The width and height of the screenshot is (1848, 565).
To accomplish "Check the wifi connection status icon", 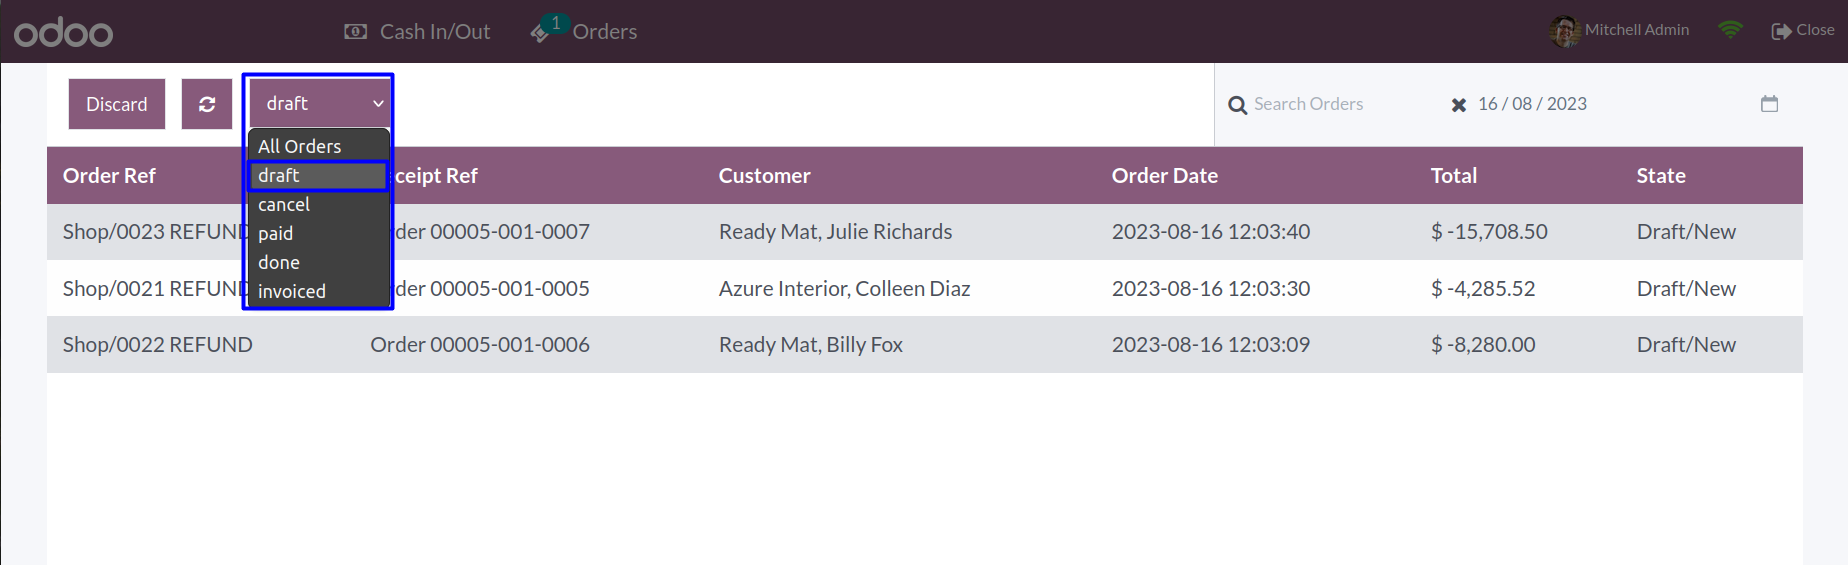I will coord(1730,30).
